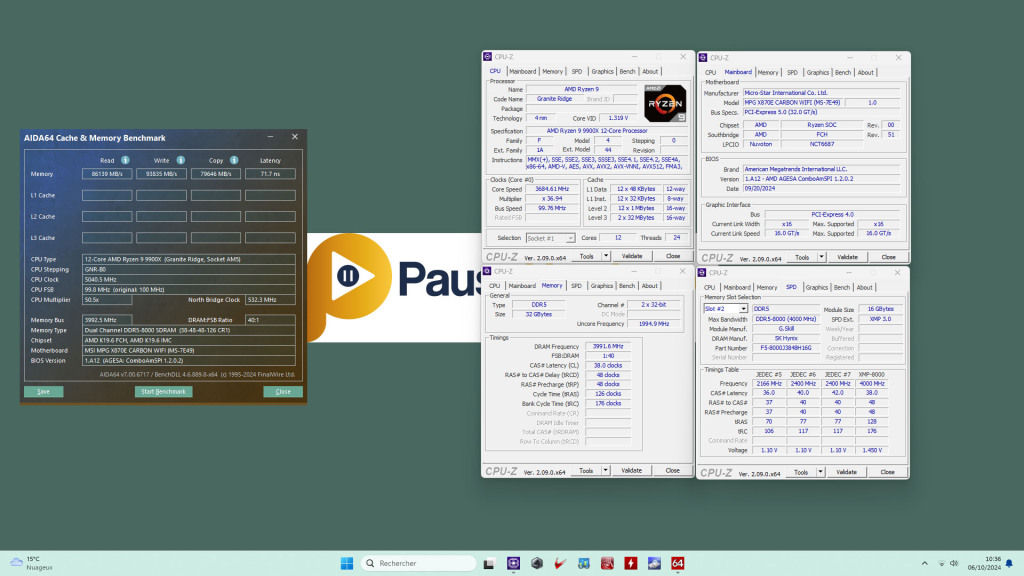Click the AMD Ryzen 9 logo in CPU-Z
The width and height of the screenshot is (1024, 576).
tap(663, 104)
